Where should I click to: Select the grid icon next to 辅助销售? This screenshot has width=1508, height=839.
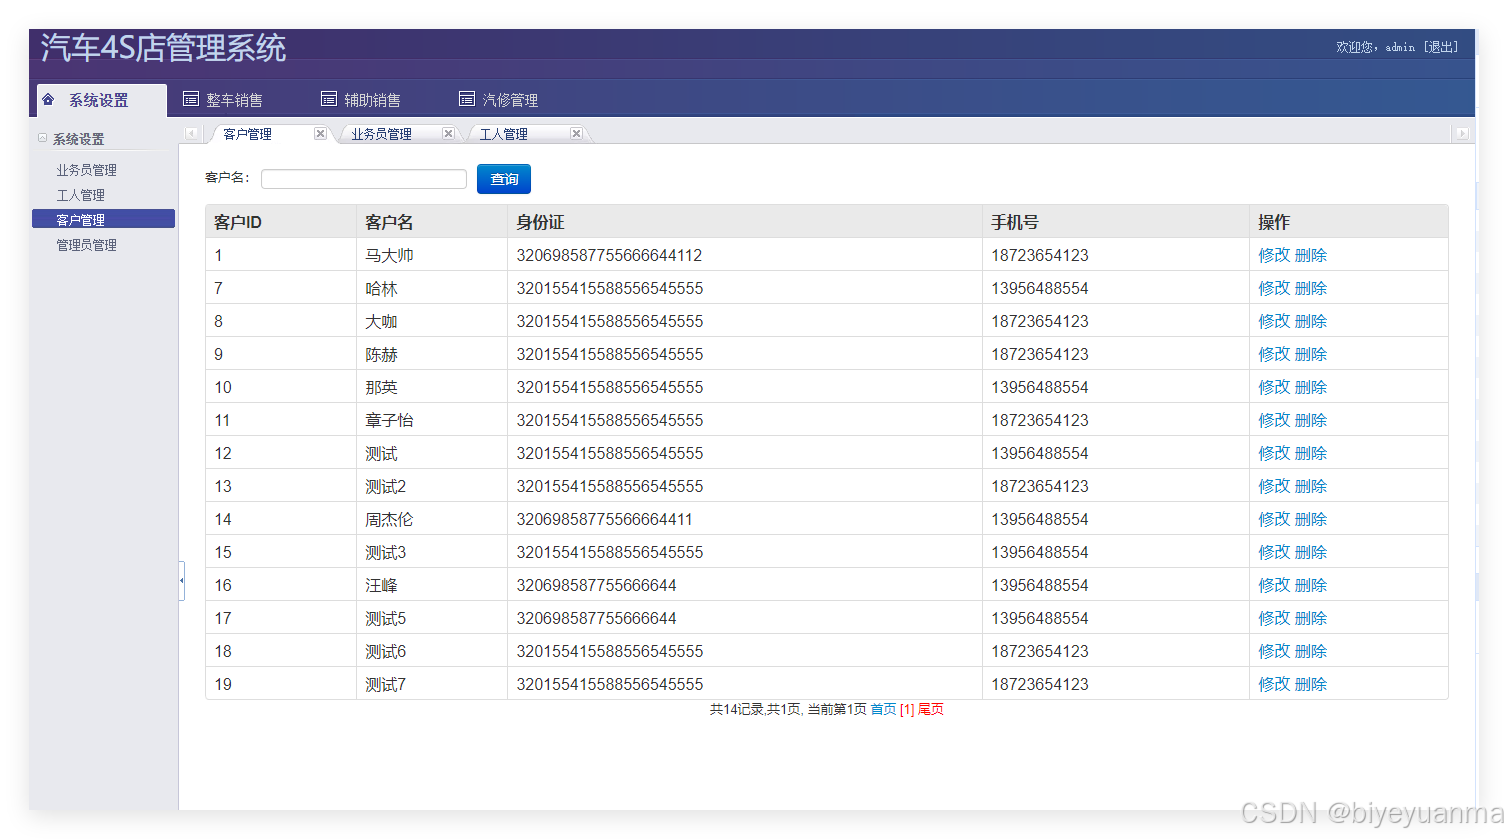coord(328,98)
